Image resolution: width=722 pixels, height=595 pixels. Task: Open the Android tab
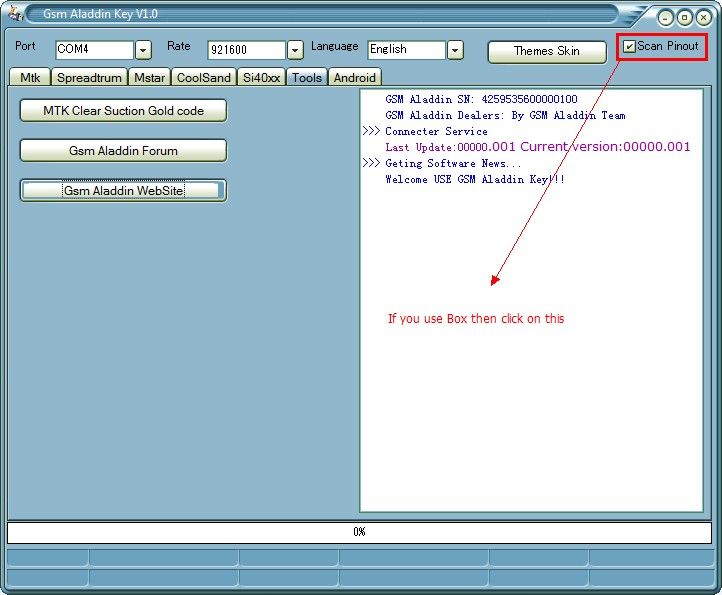[355, 77]
